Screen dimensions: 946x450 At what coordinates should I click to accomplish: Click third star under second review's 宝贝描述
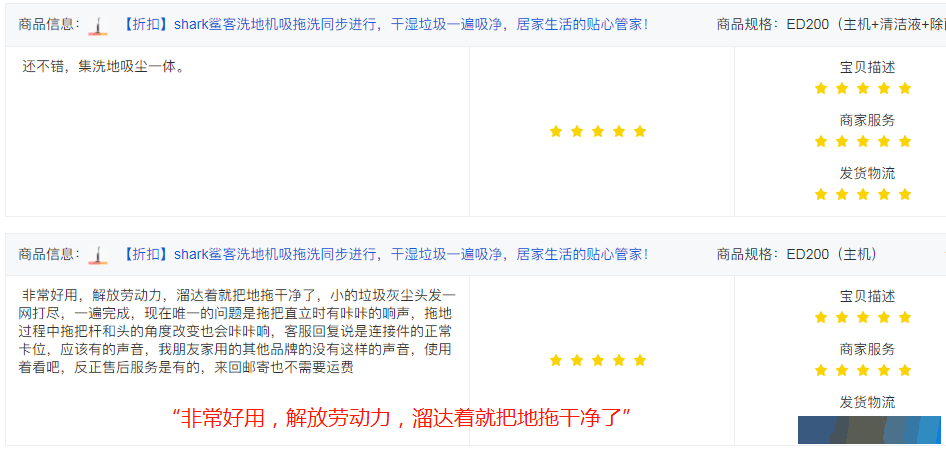[863, 317]
